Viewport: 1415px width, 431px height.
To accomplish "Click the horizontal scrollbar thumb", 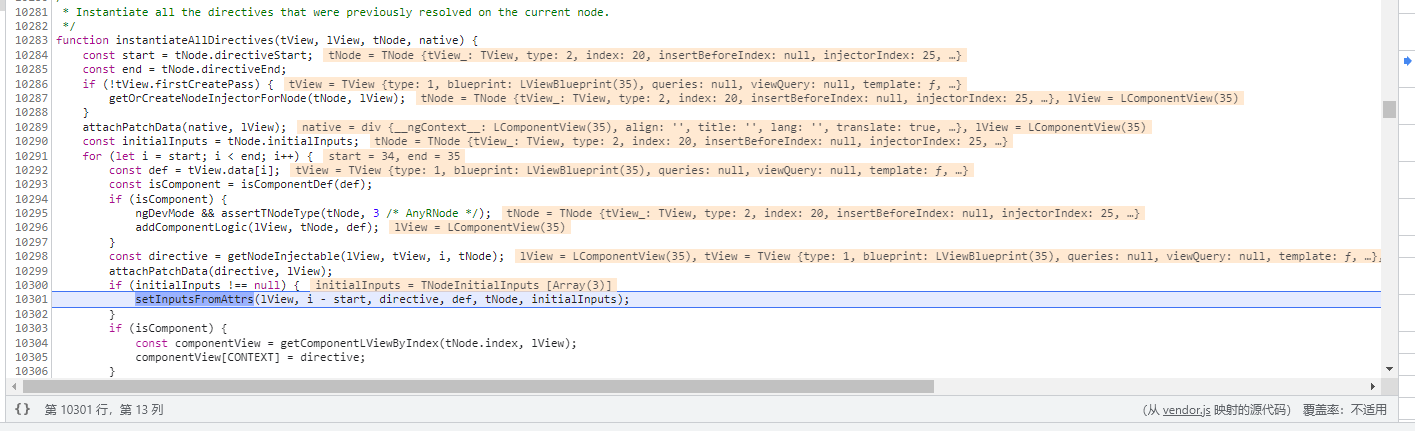I will pos(478,385).
